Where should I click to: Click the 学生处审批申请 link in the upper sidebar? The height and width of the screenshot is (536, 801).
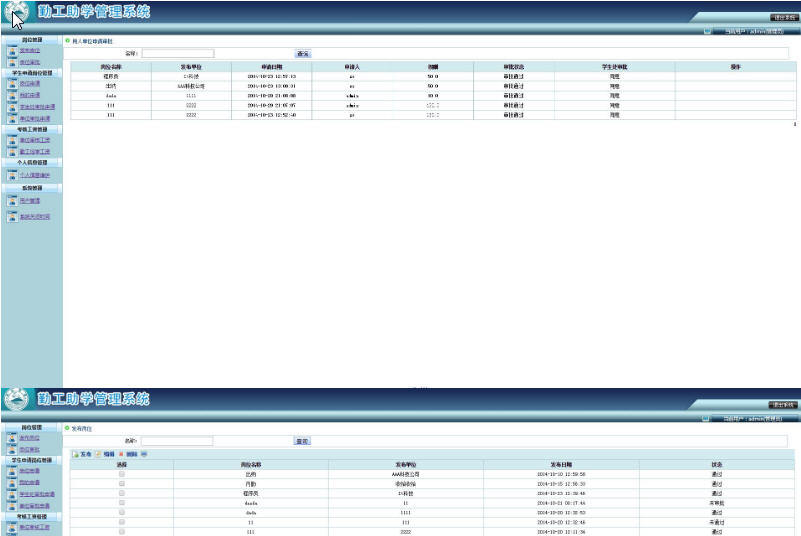coord(37,107)
